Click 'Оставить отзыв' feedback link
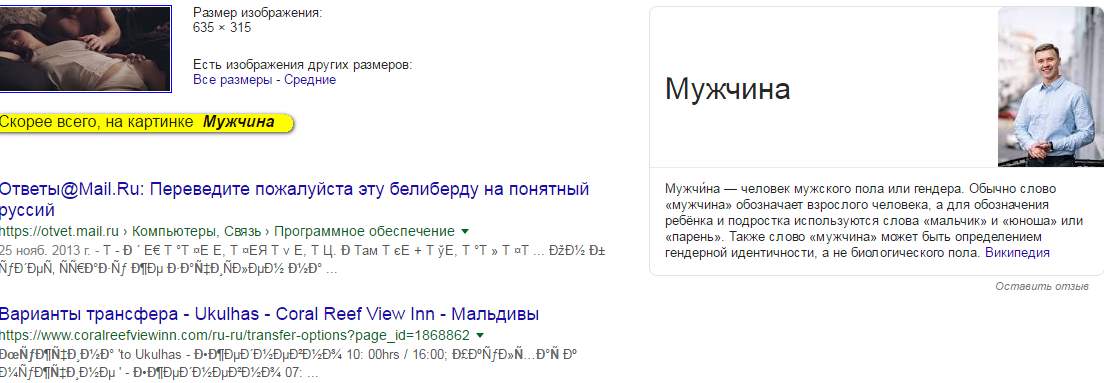Screen dimensions: 1104x383 pos(1042,287)
